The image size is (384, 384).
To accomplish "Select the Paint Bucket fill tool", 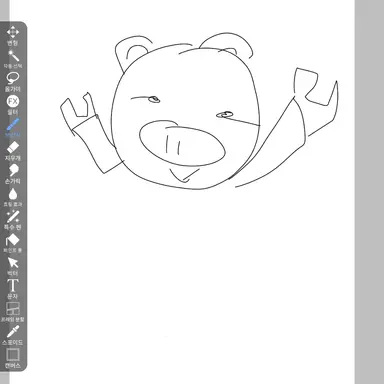I will 13,243.
